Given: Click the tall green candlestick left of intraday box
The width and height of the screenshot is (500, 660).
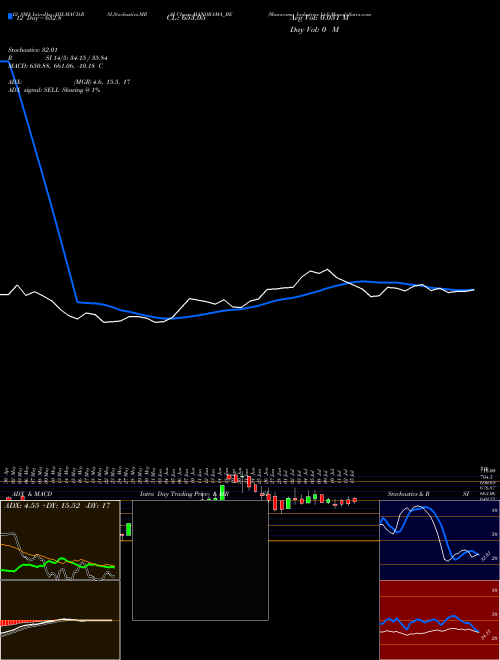Looking at the screenshot, I should click(x=128, y=530).
